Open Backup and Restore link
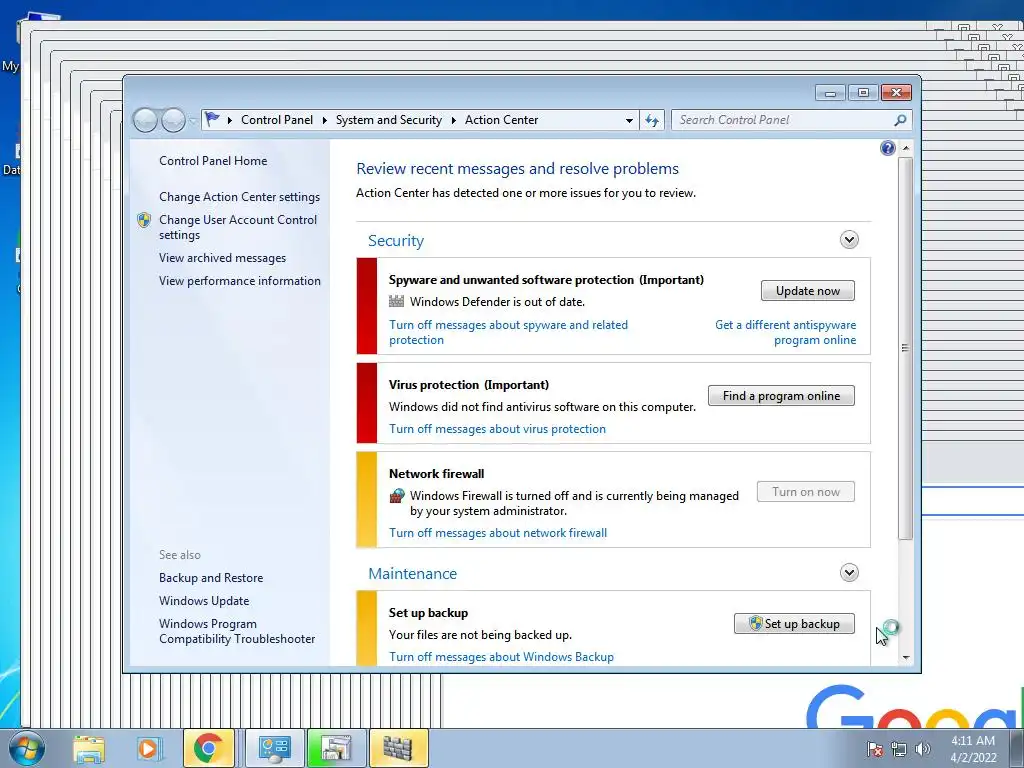 (211, 578)
